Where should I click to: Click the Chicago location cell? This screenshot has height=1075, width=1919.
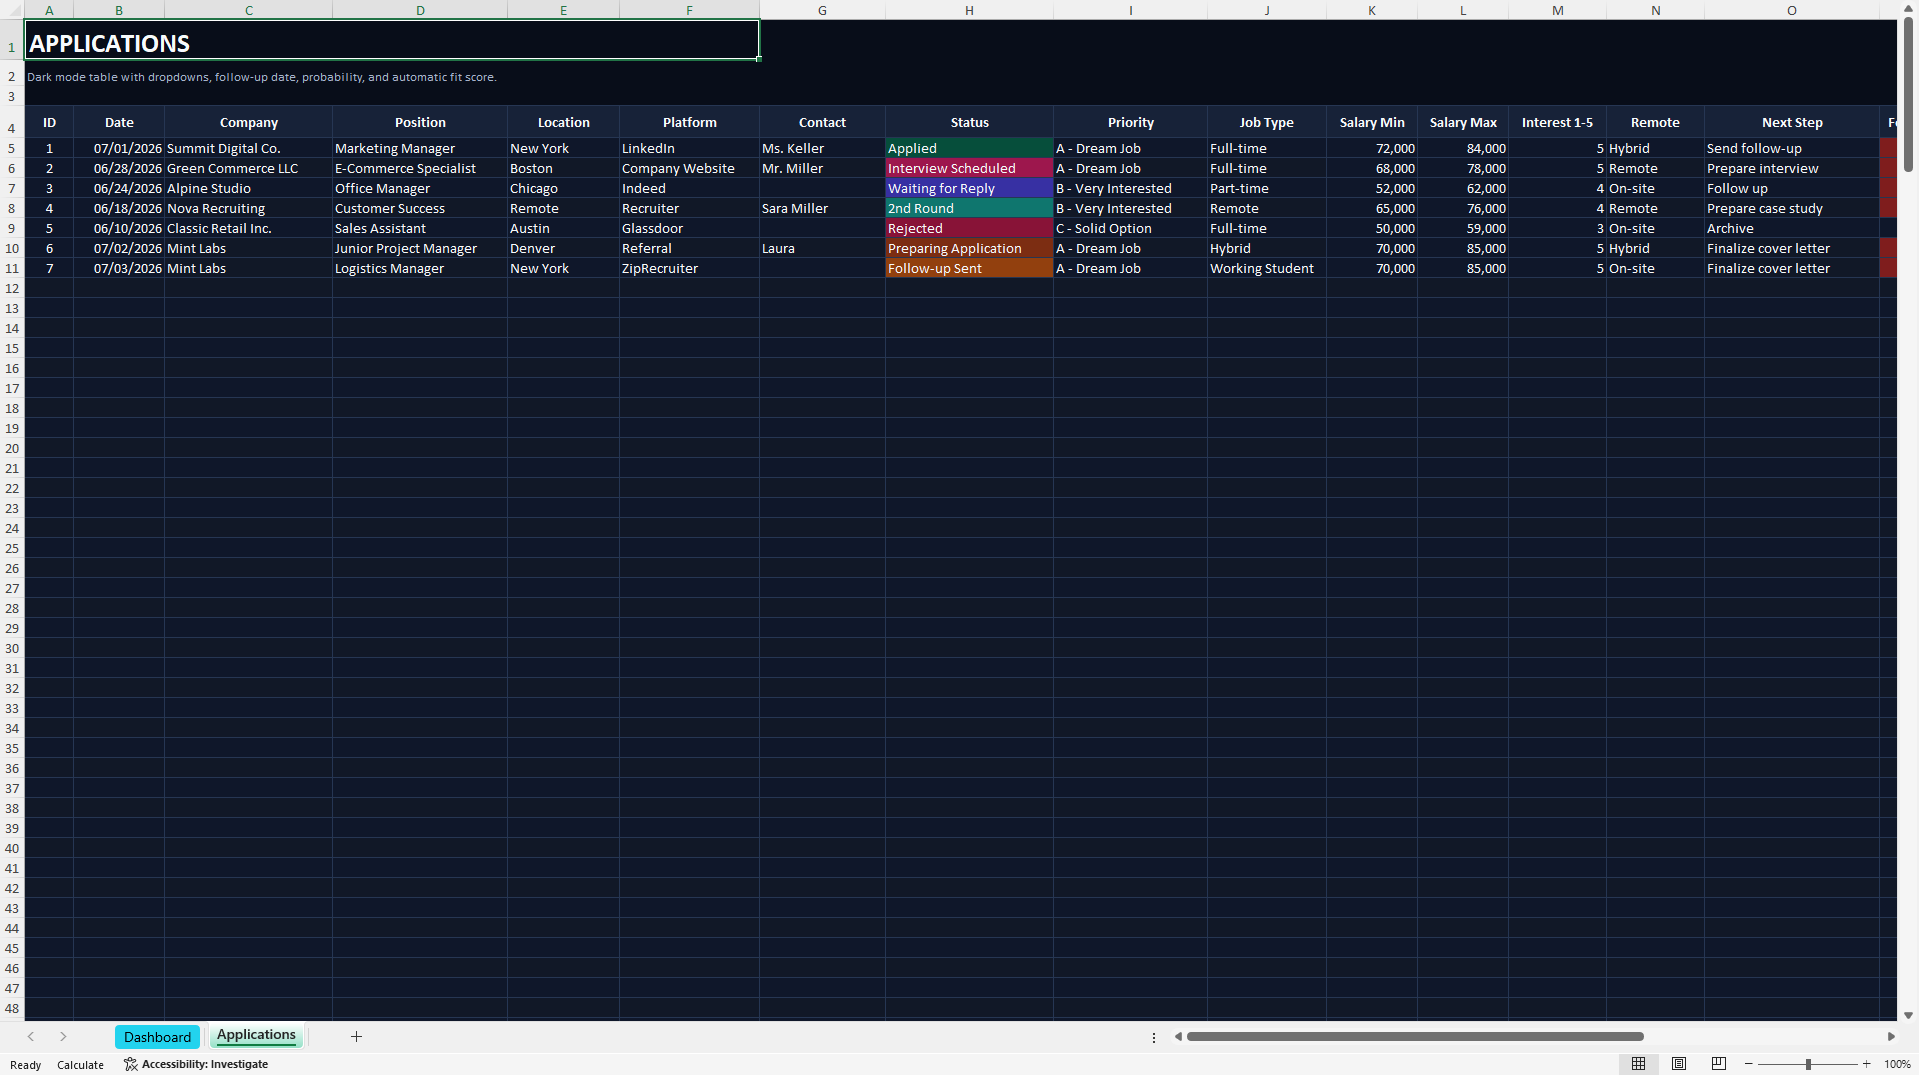tap(563, 188)
